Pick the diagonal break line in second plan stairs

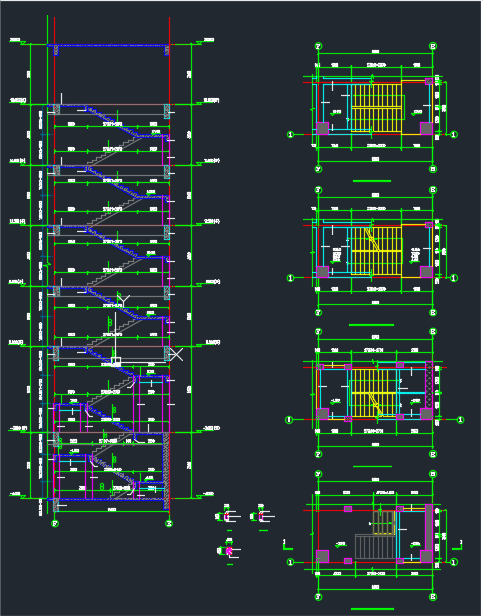(x=372, y=240)
